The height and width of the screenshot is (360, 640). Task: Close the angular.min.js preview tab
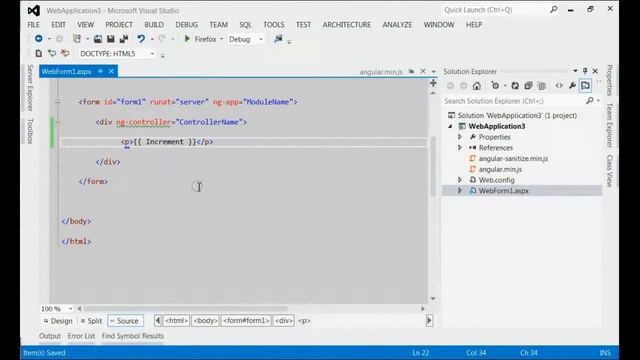[423, 71]
